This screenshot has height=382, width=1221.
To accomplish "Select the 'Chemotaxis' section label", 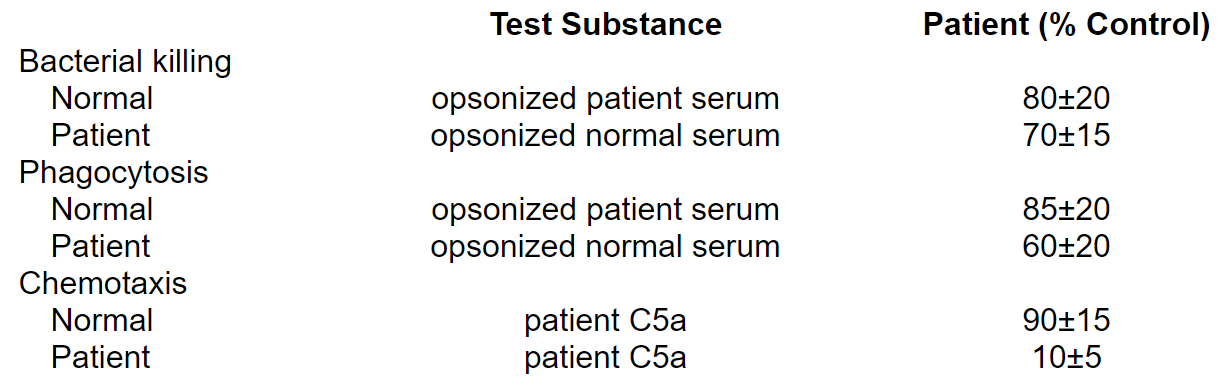I will pos(103,283).
